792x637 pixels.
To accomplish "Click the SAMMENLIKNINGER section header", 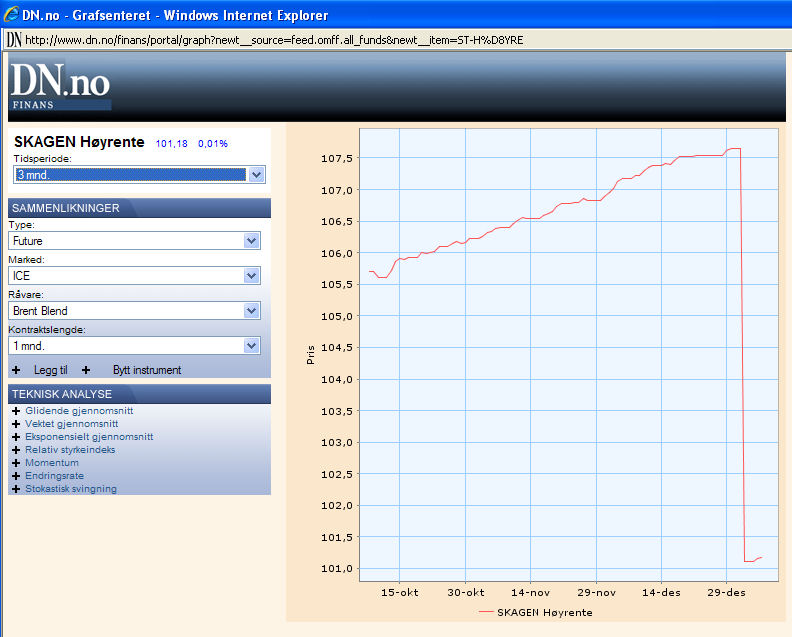I will 139,208.
